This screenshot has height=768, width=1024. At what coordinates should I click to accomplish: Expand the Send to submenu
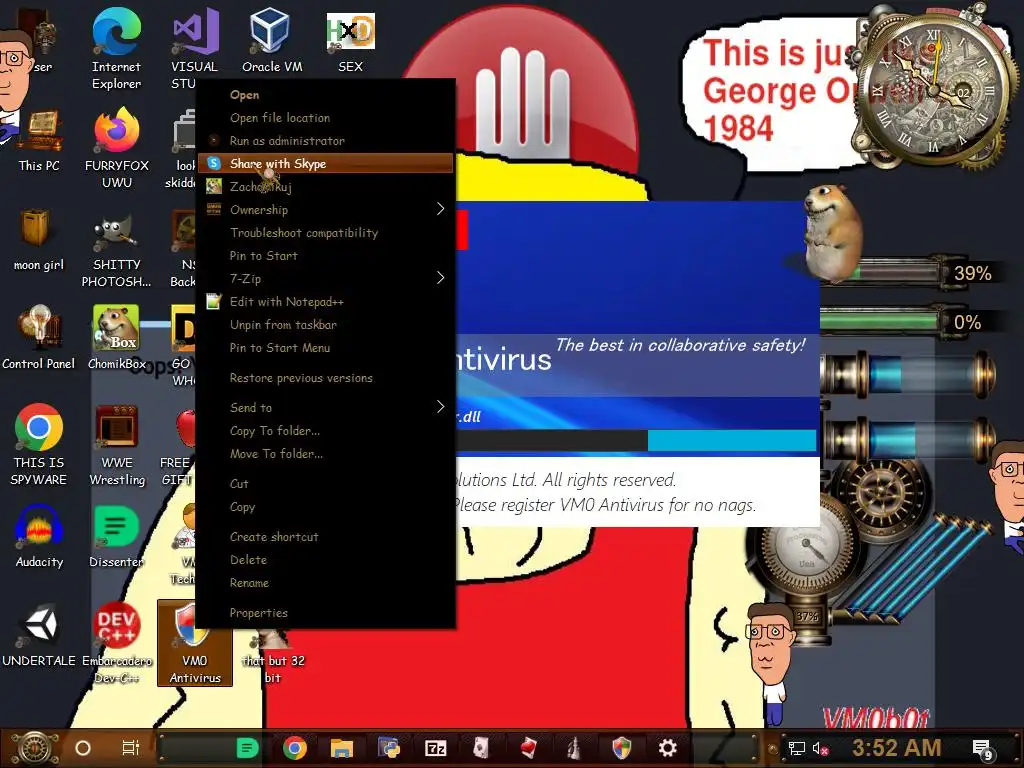pos(325,408)
